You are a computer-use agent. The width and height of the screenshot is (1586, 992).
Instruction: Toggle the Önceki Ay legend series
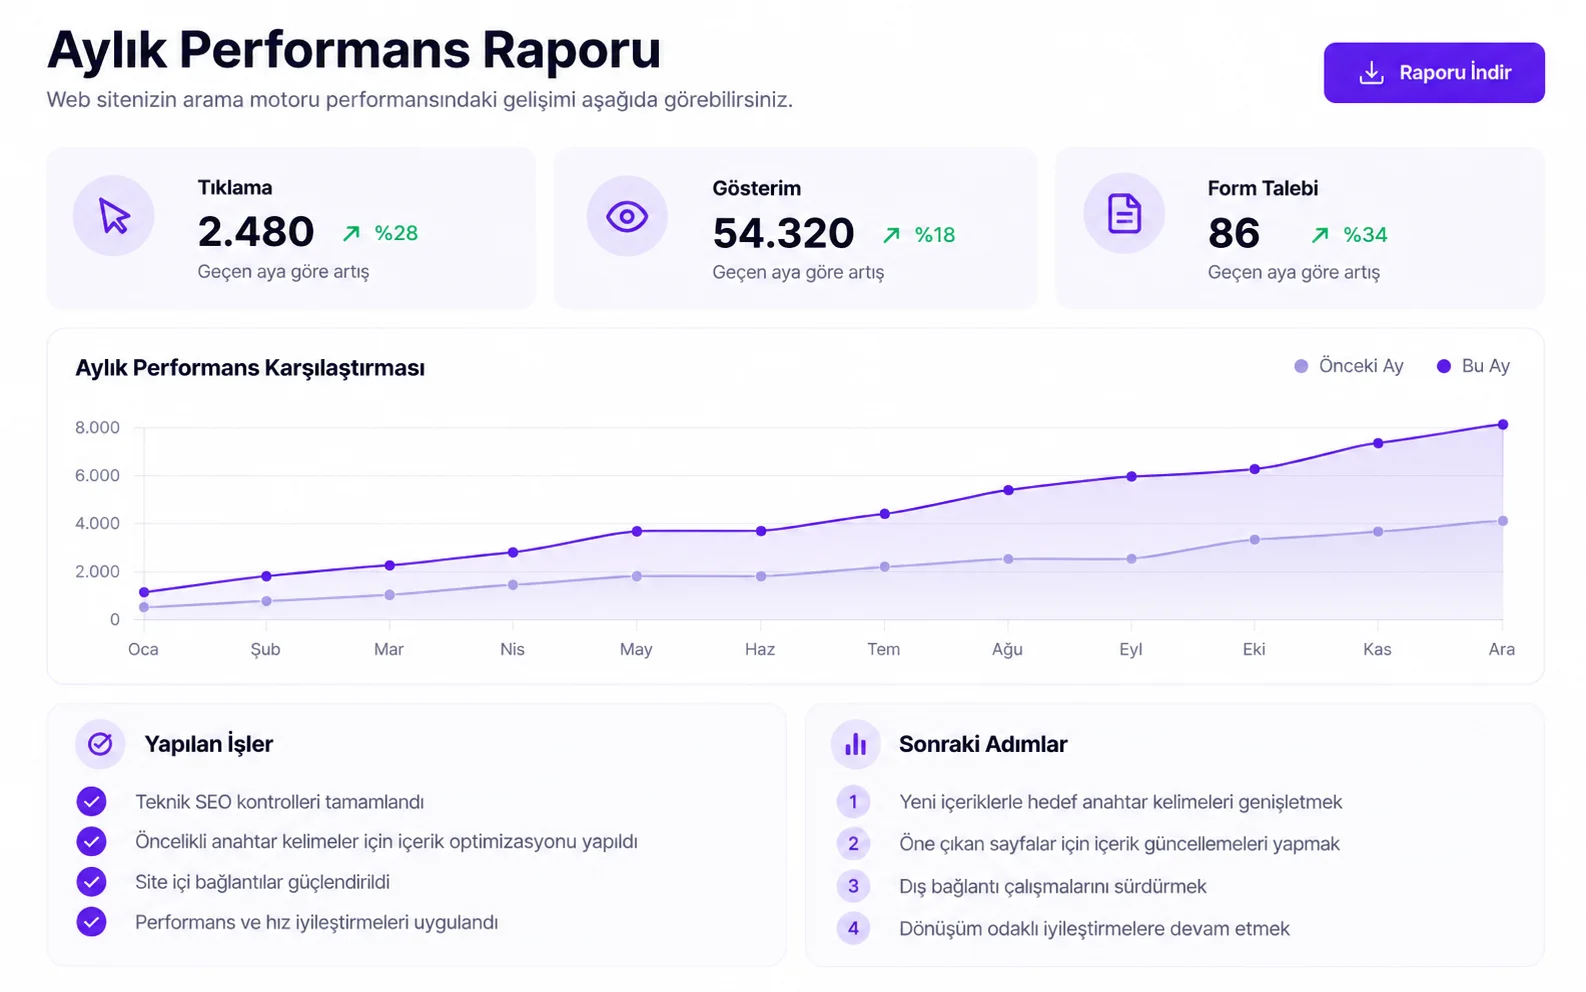(1349, 366)
